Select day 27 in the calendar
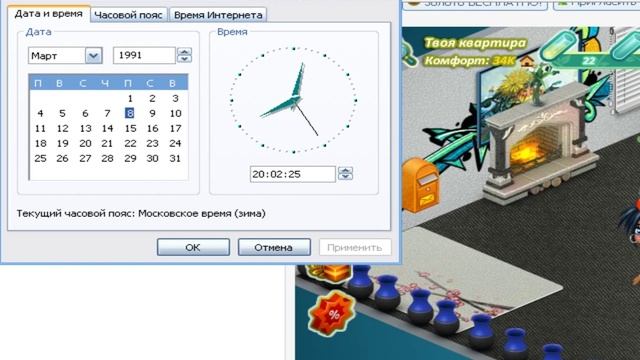Screen dimensions: 640x360 click(85, 158)
